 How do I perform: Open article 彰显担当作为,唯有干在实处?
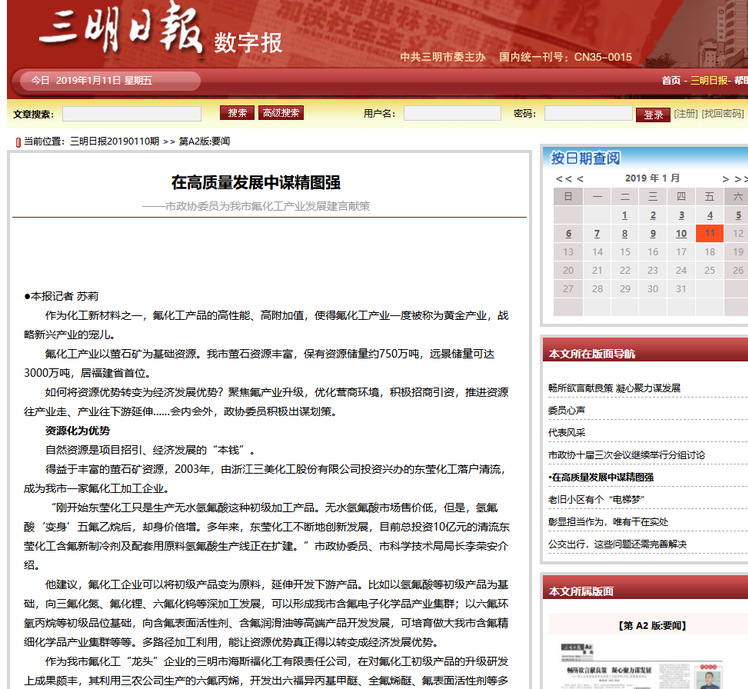point(608,522)
